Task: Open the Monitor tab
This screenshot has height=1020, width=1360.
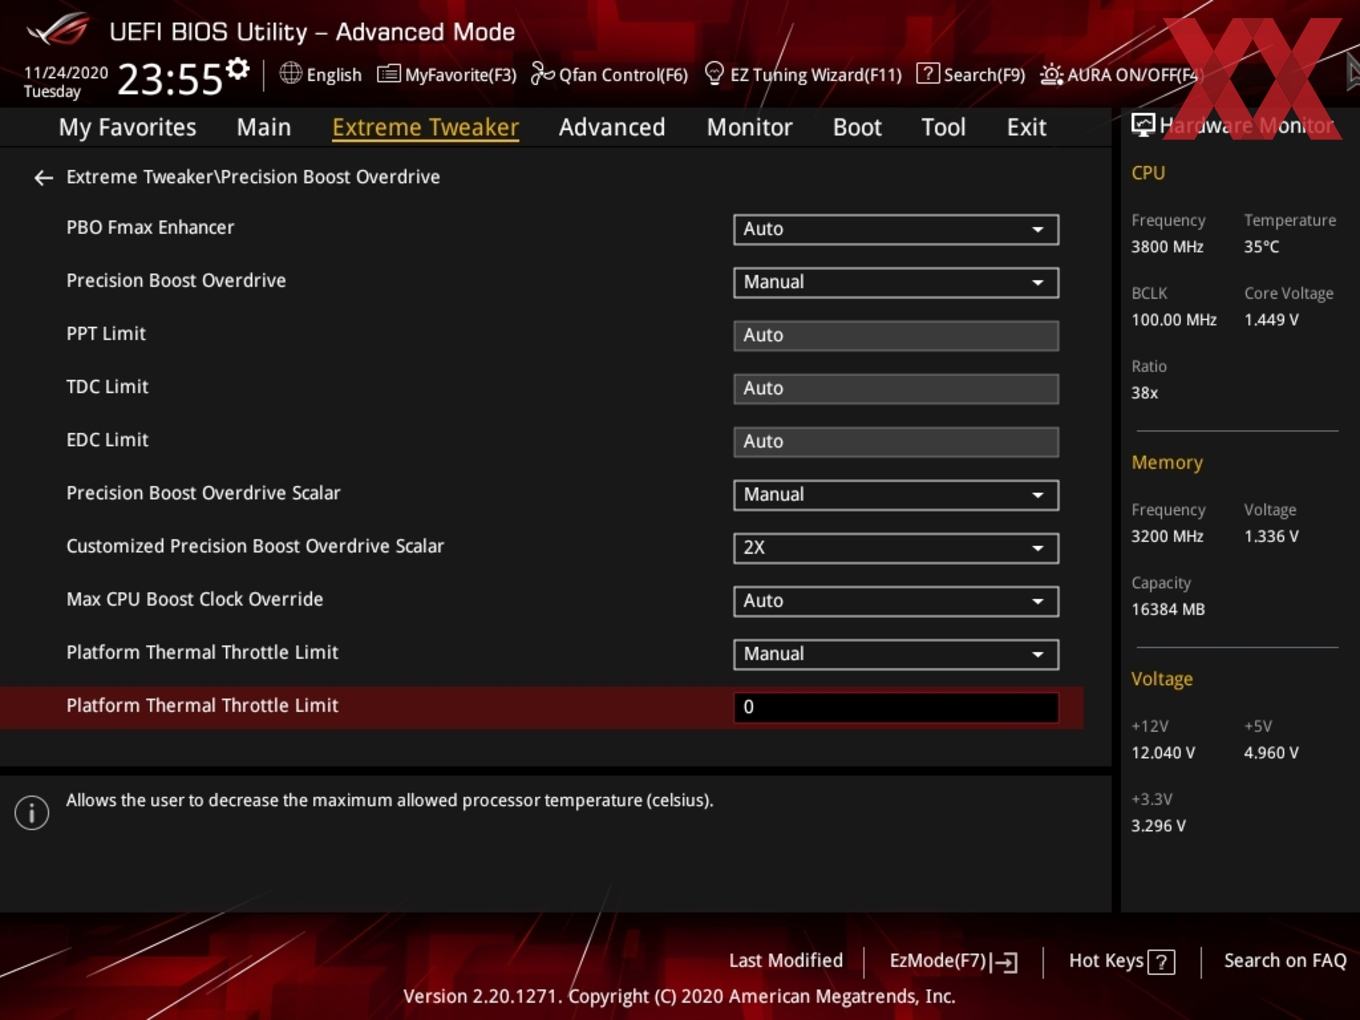Action: click(749, 127)
